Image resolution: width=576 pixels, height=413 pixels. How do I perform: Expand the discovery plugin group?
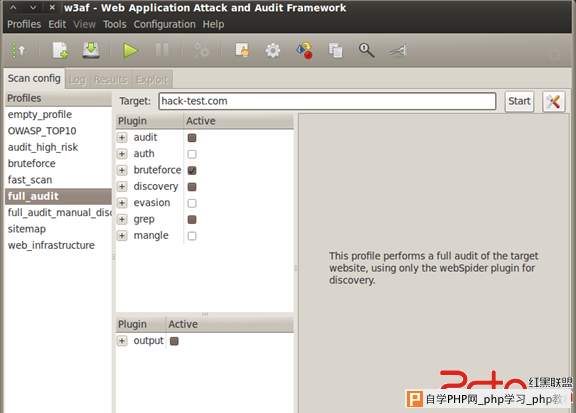122,187
